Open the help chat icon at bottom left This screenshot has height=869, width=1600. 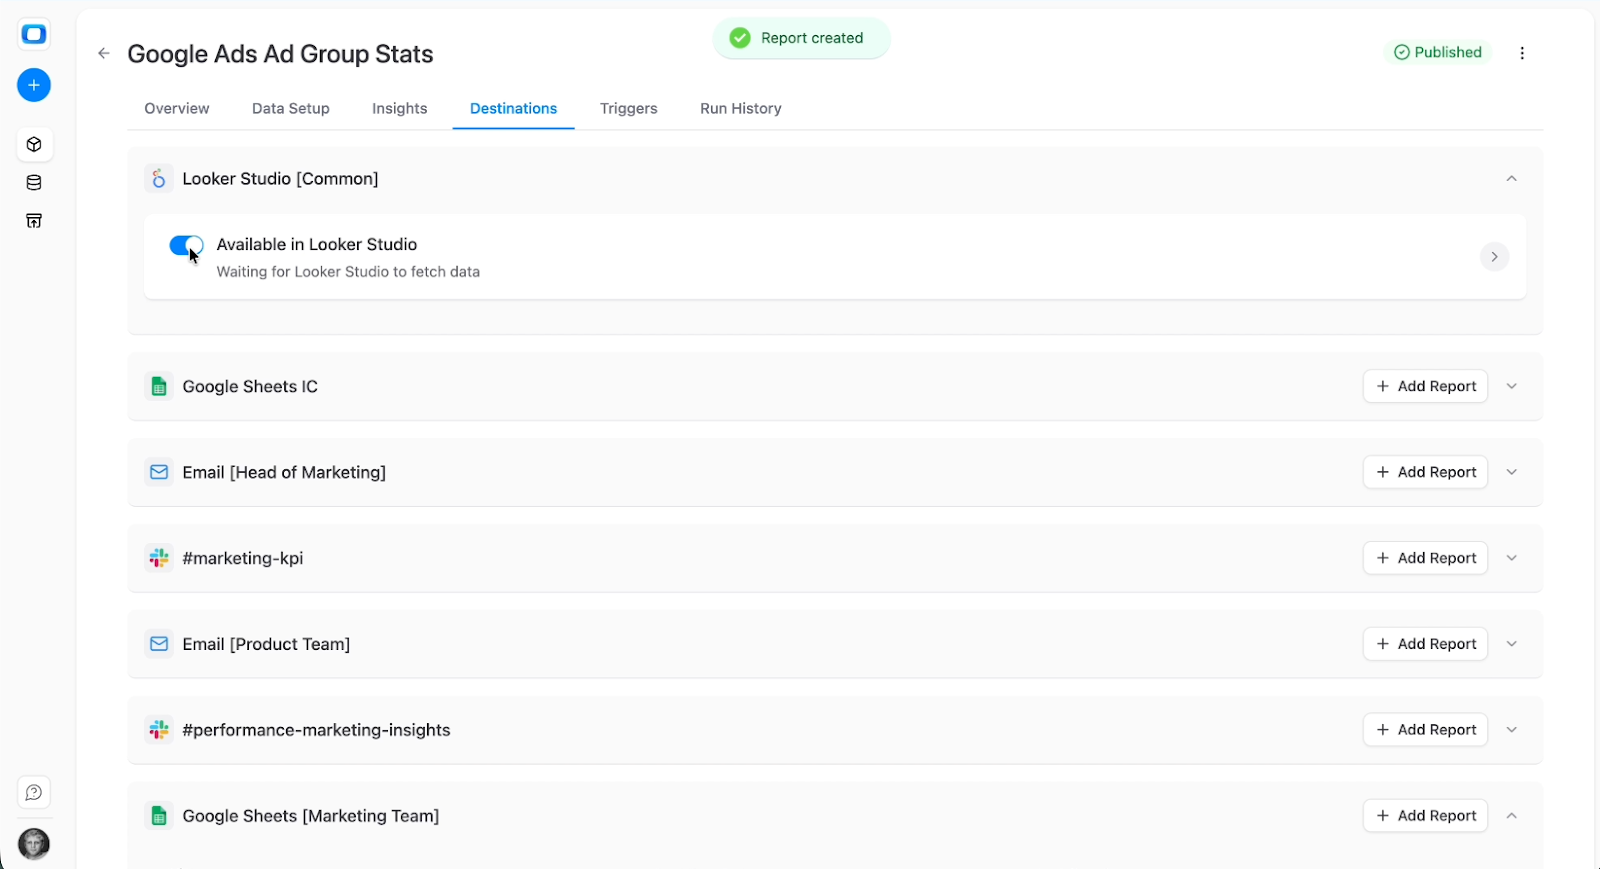tap(33, 792)
